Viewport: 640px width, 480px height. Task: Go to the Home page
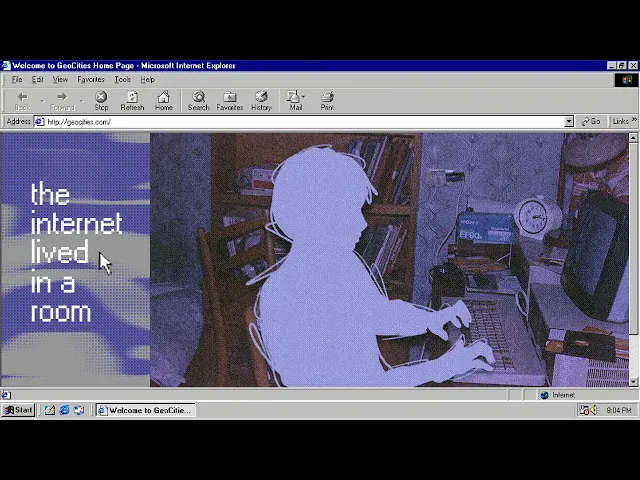tap(164, 101)
